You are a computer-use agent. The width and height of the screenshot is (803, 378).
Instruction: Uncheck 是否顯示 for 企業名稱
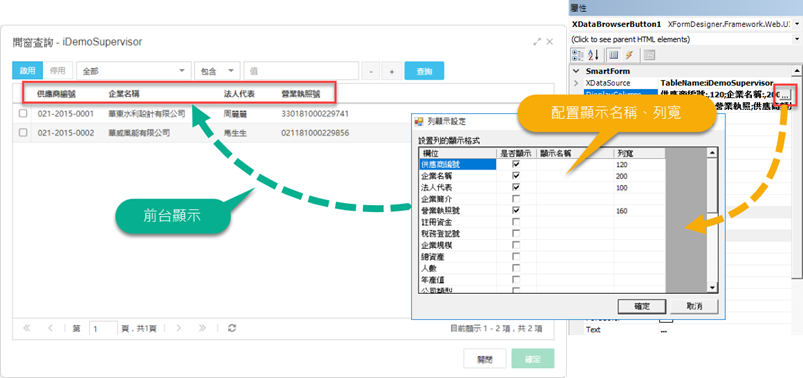pyautogui.click(x=516, y=176)
